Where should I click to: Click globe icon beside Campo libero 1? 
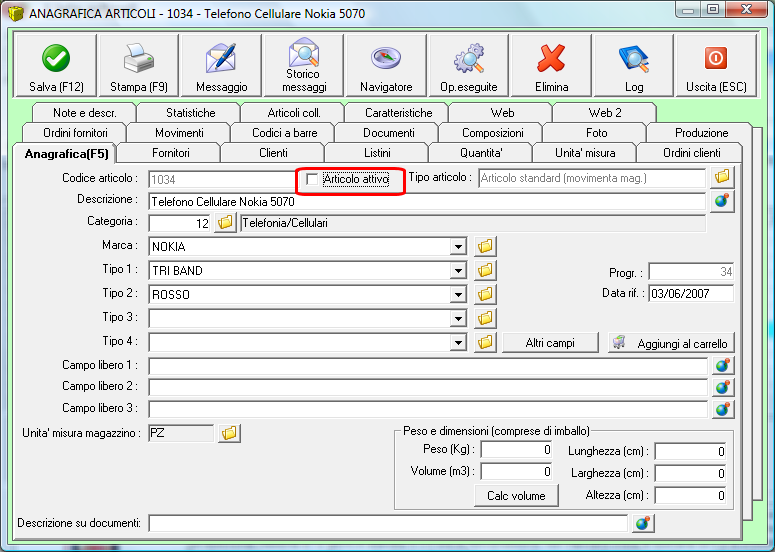(x=723, y=366)
